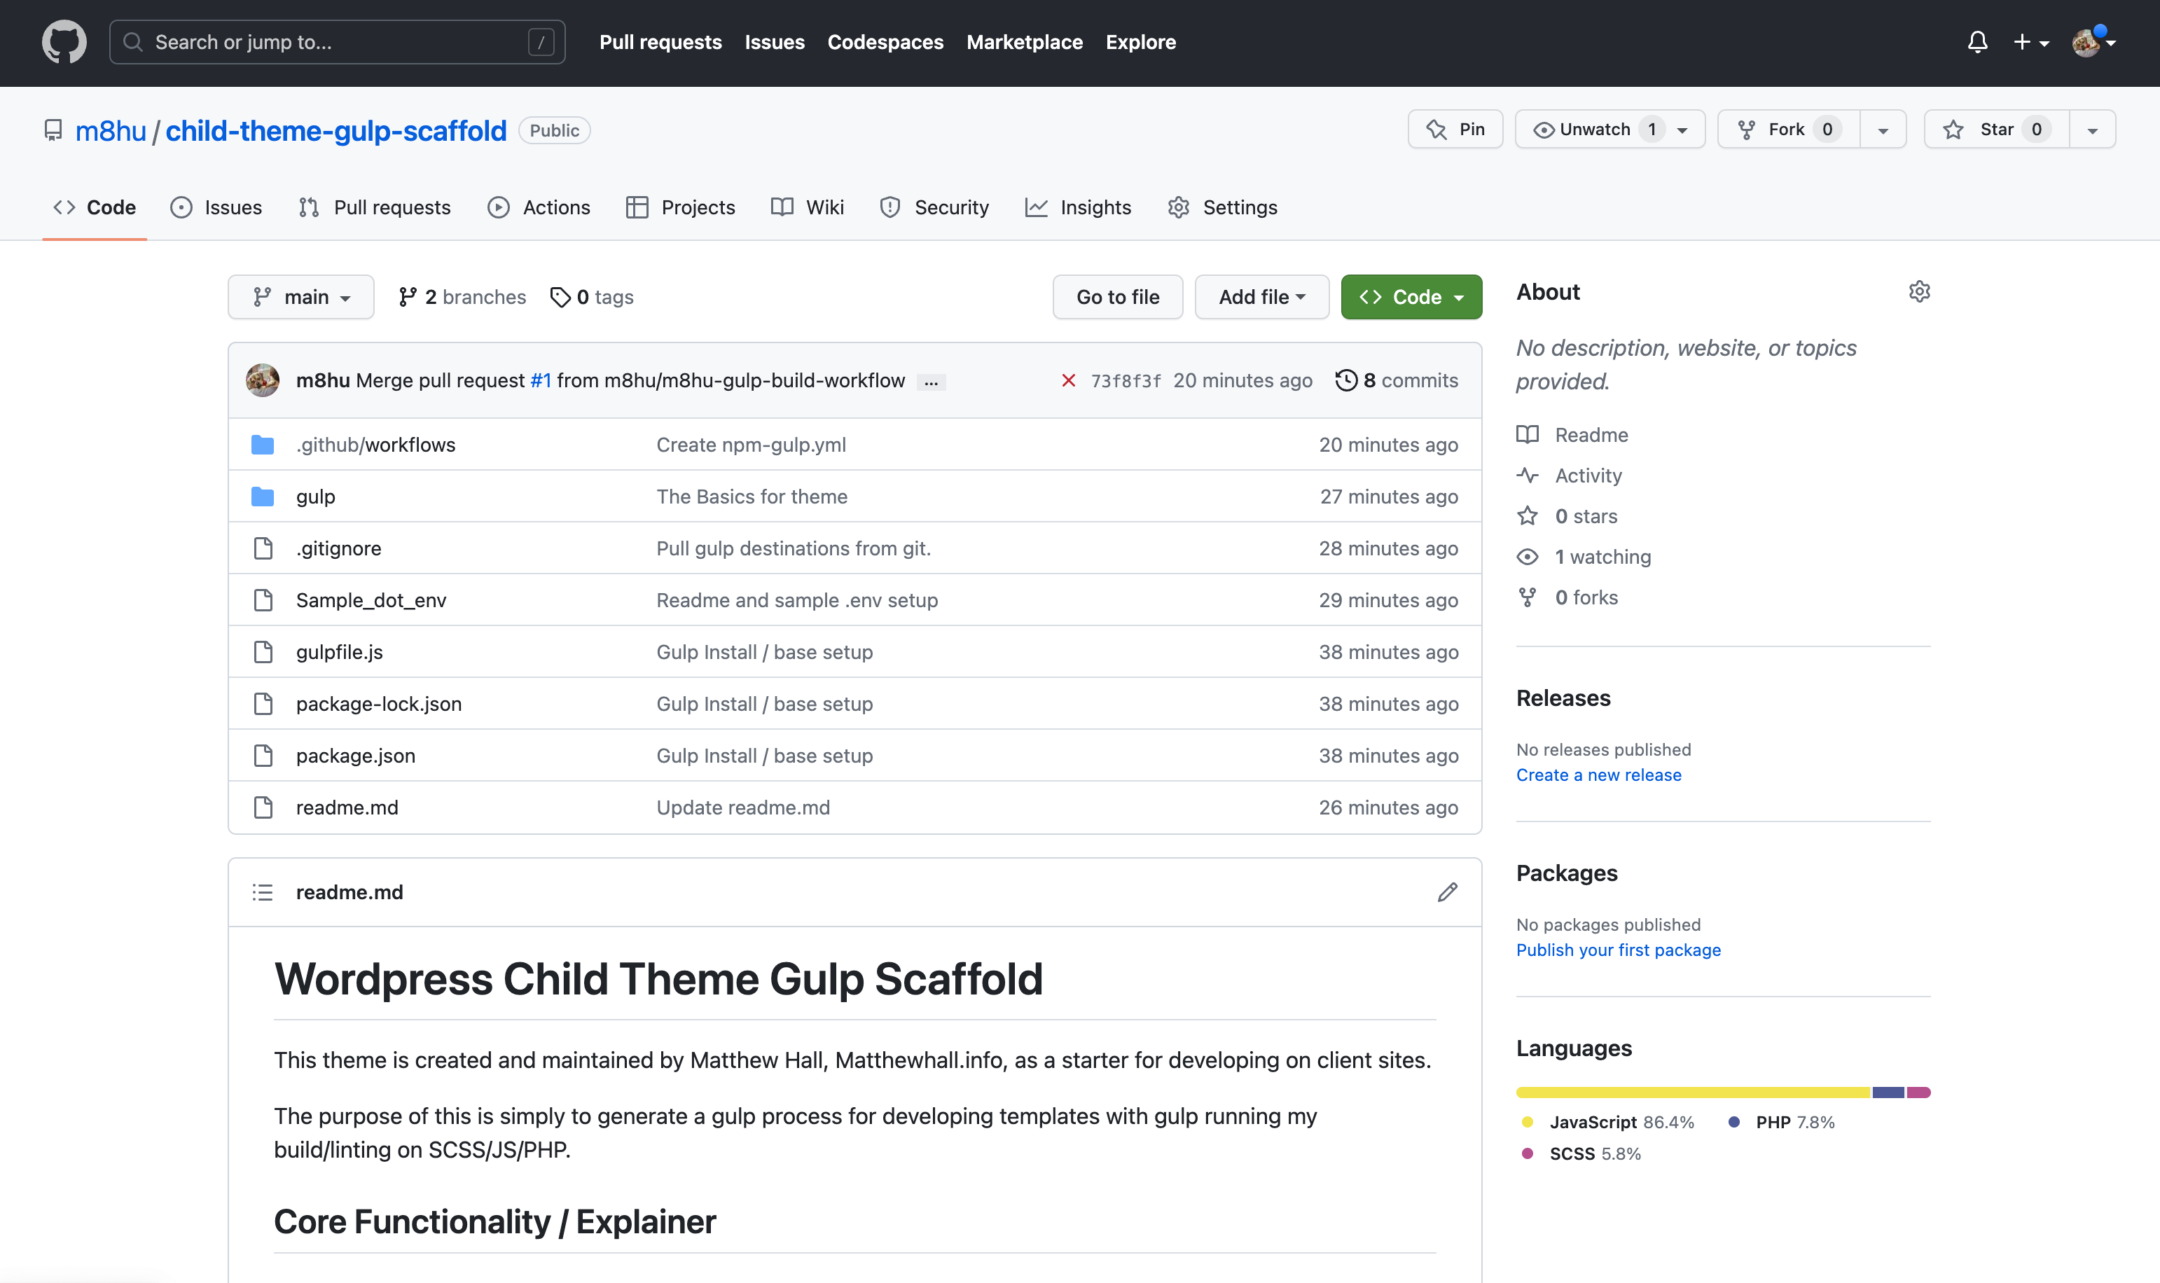This screenshot has height=1283, width=2160.
Task: Click the red X build status indicator
Action: click(1067, 380)
